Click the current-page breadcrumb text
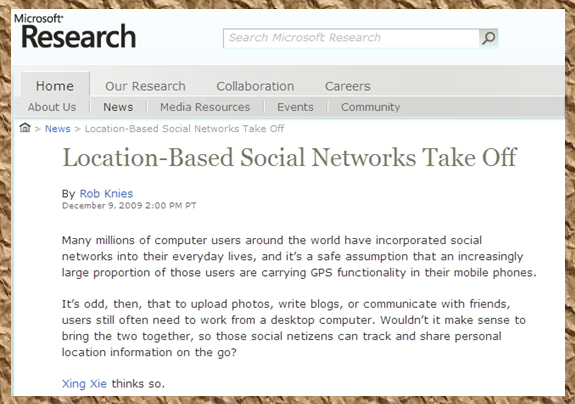 click(x=184, y=129)
